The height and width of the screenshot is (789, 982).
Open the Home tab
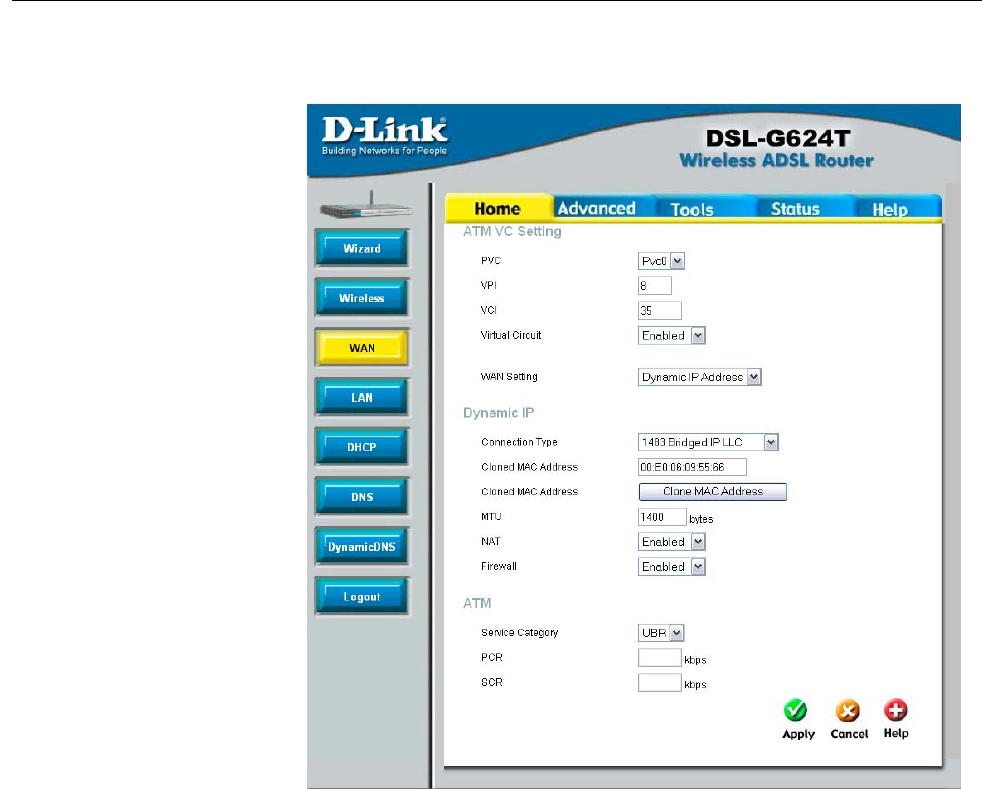[498, 209]
